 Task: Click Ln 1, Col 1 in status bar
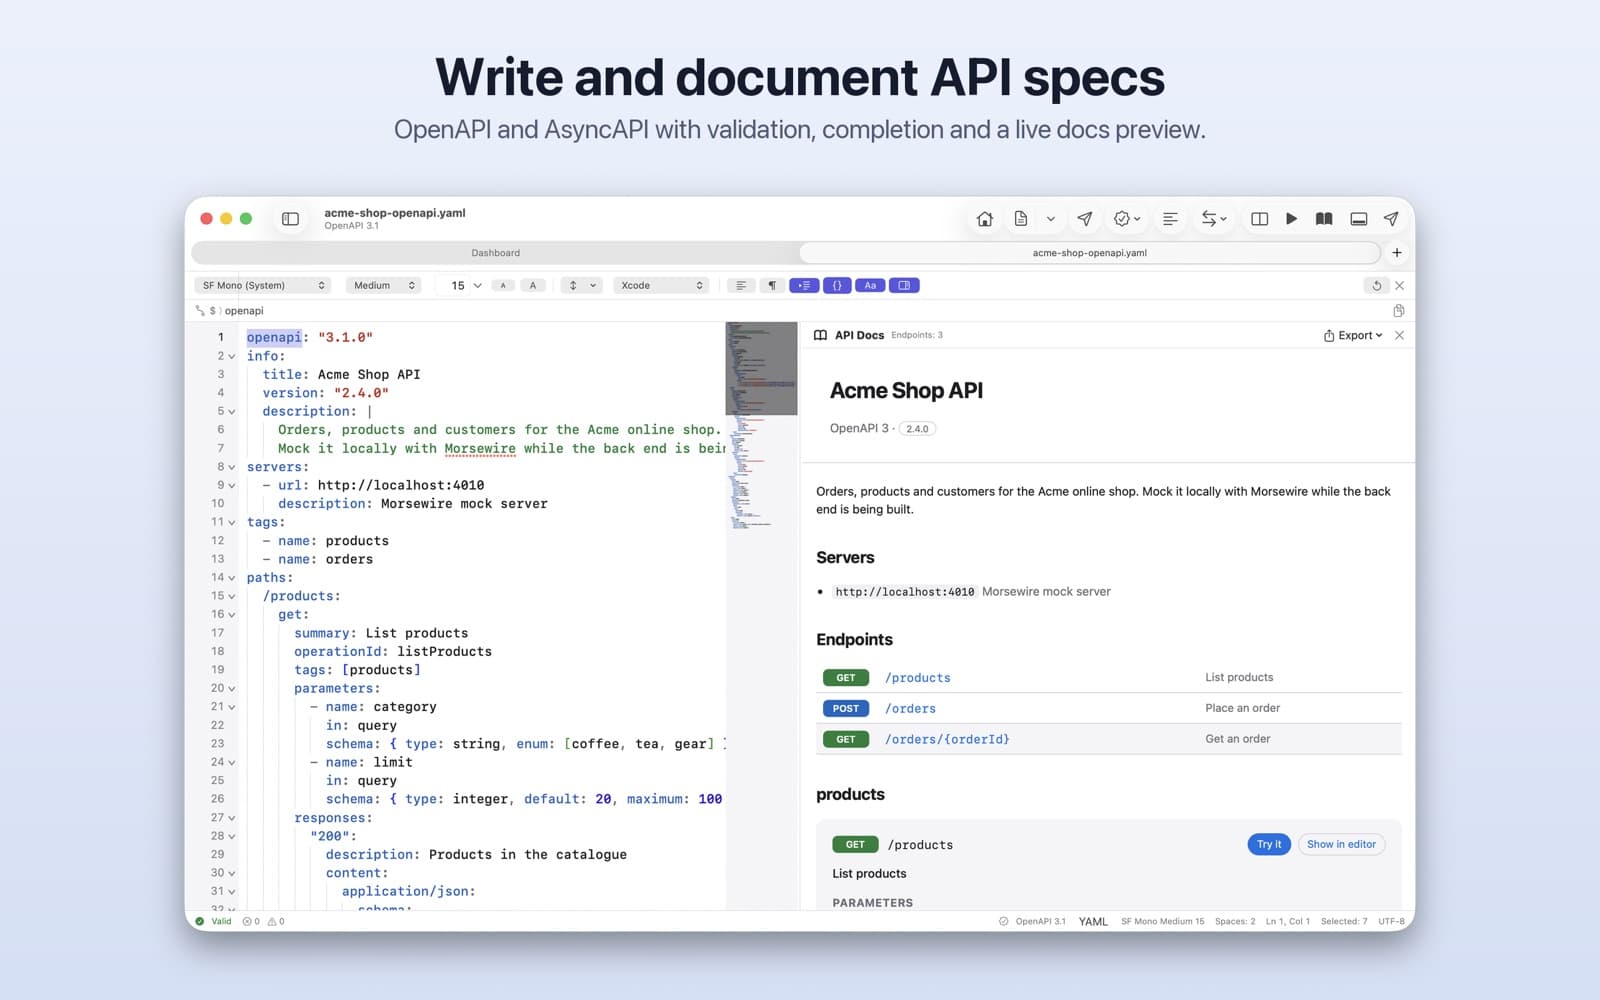(x=1288, y=922)
